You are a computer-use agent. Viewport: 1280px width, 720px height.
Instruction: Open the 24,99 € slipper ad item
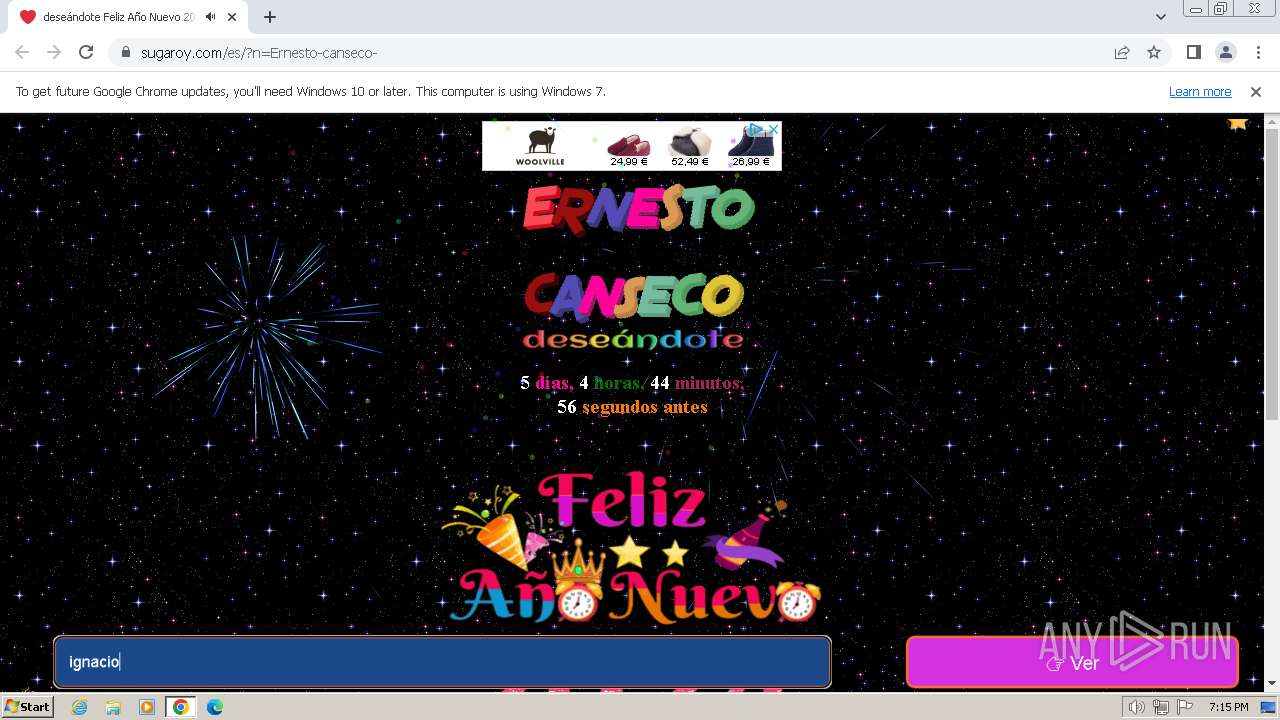[x=629, y=146]
